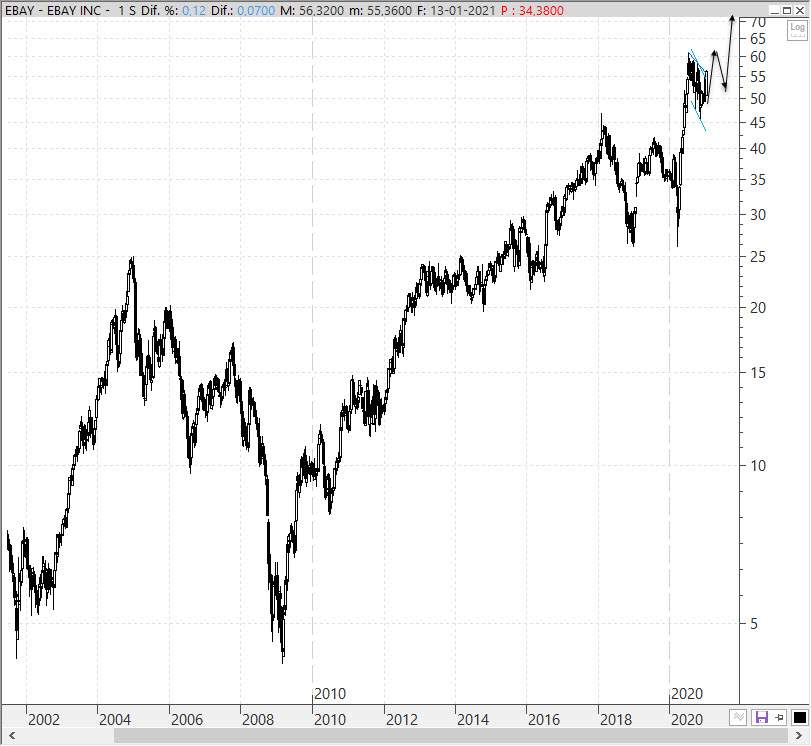Image resolution: width=811 pixels, height=746 pixels.
Task: Click the 2012 year label
Action: point(402,720)
